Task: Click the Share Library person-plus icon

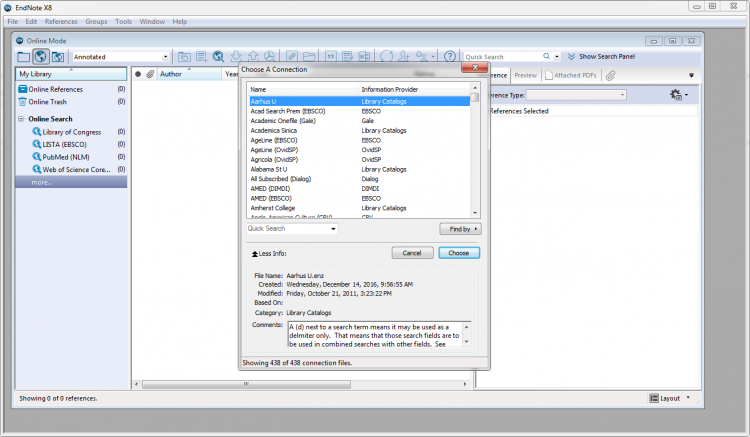Action: click(404, 57)
